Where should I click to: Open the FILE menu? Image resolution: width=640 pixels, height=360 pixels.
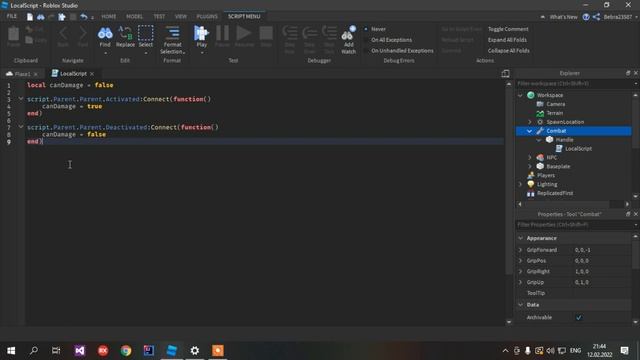pos(12,16)
